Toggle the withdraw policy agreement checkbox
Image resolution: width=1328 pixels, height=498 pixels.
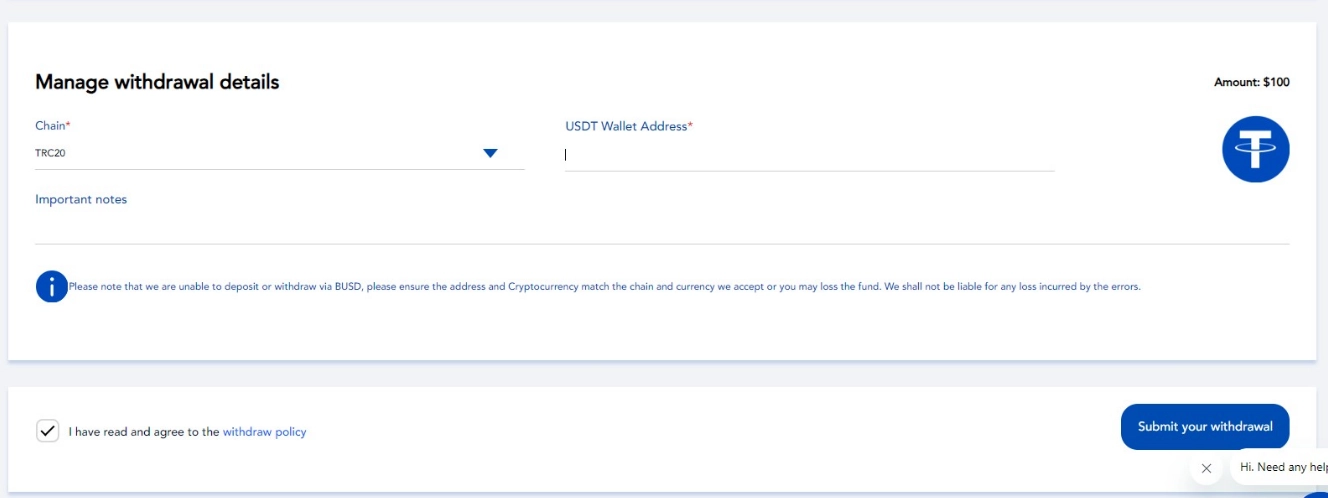tap(47, 431)
